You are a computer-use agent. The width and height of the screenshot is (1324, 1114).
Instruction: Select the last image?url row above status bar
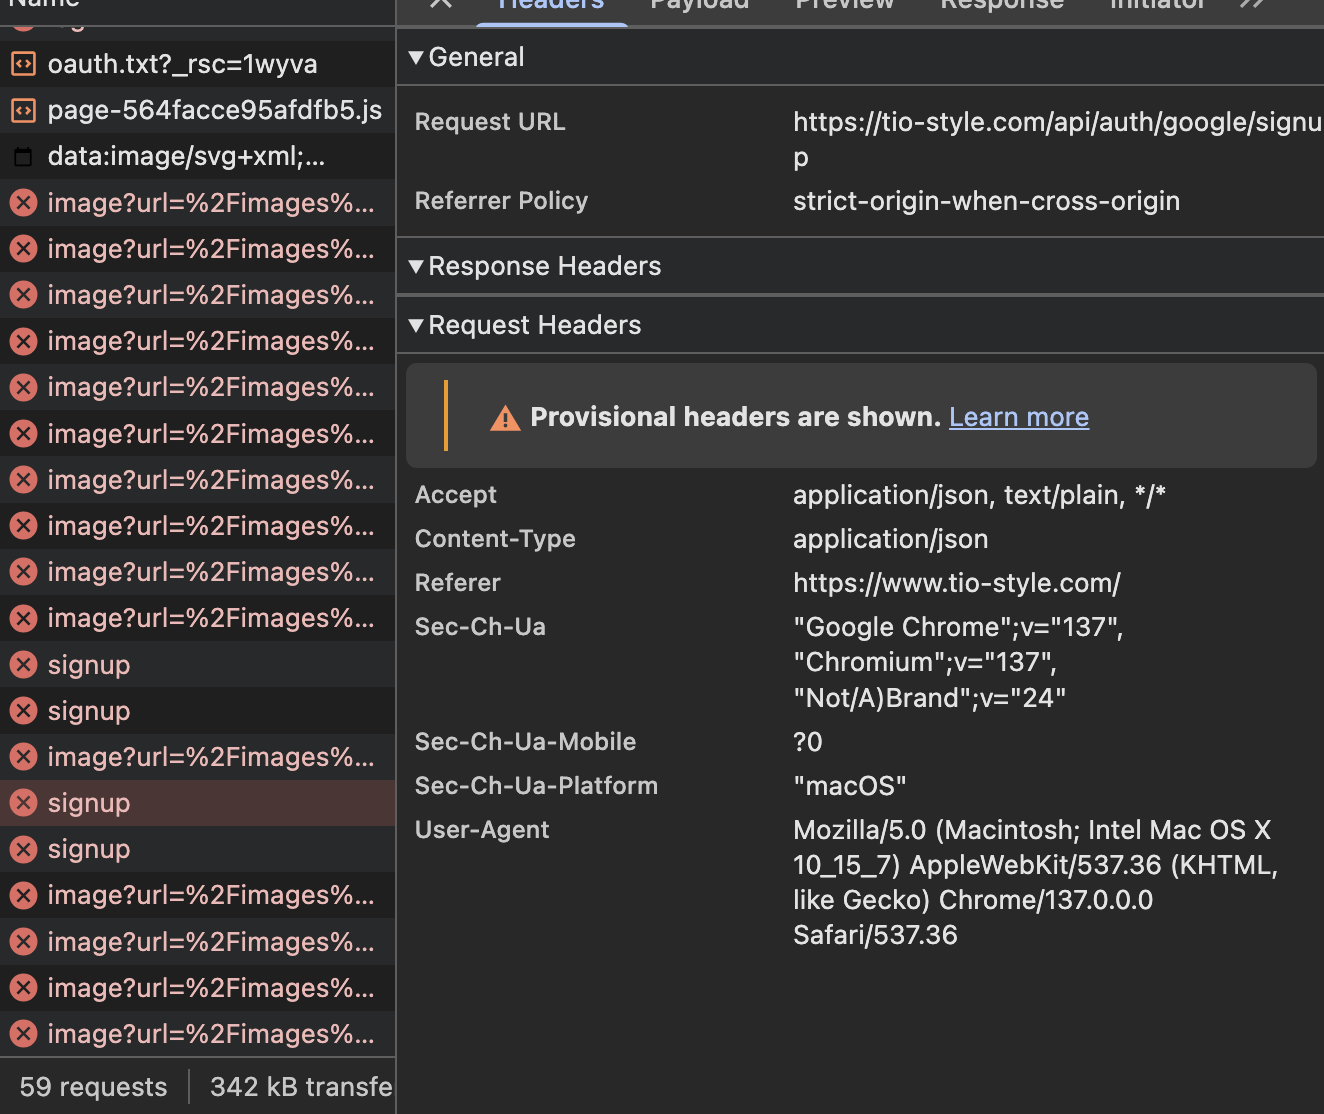(197, 1034)
